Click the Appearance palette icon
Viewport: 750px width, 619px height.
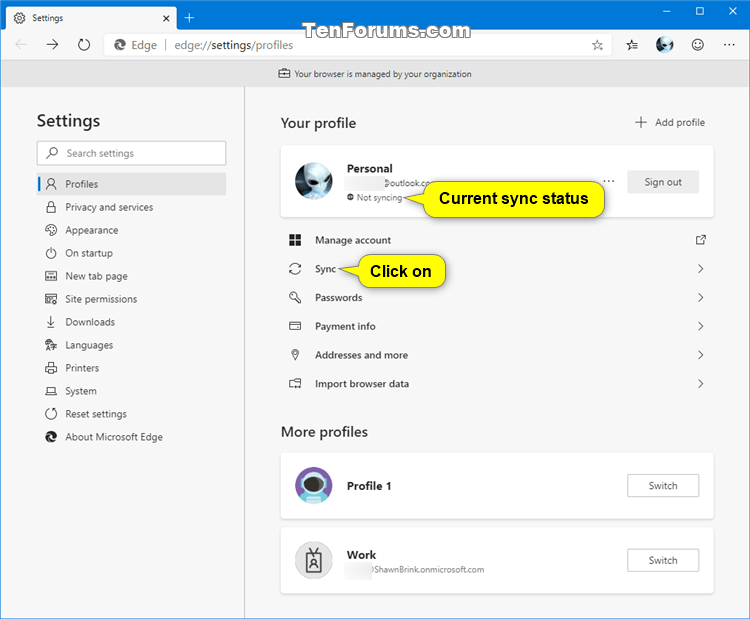51,230
